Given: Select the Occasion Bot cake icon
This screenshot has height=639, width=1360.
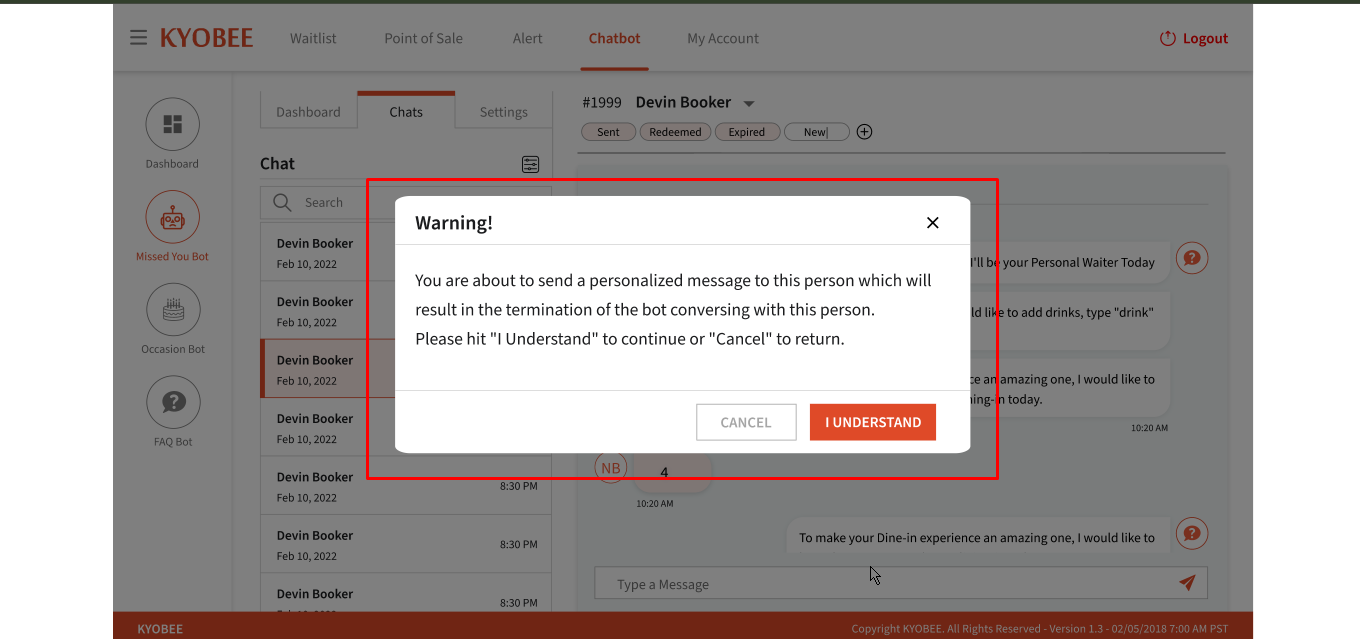Looking at the screenshot, I should 173,310.
